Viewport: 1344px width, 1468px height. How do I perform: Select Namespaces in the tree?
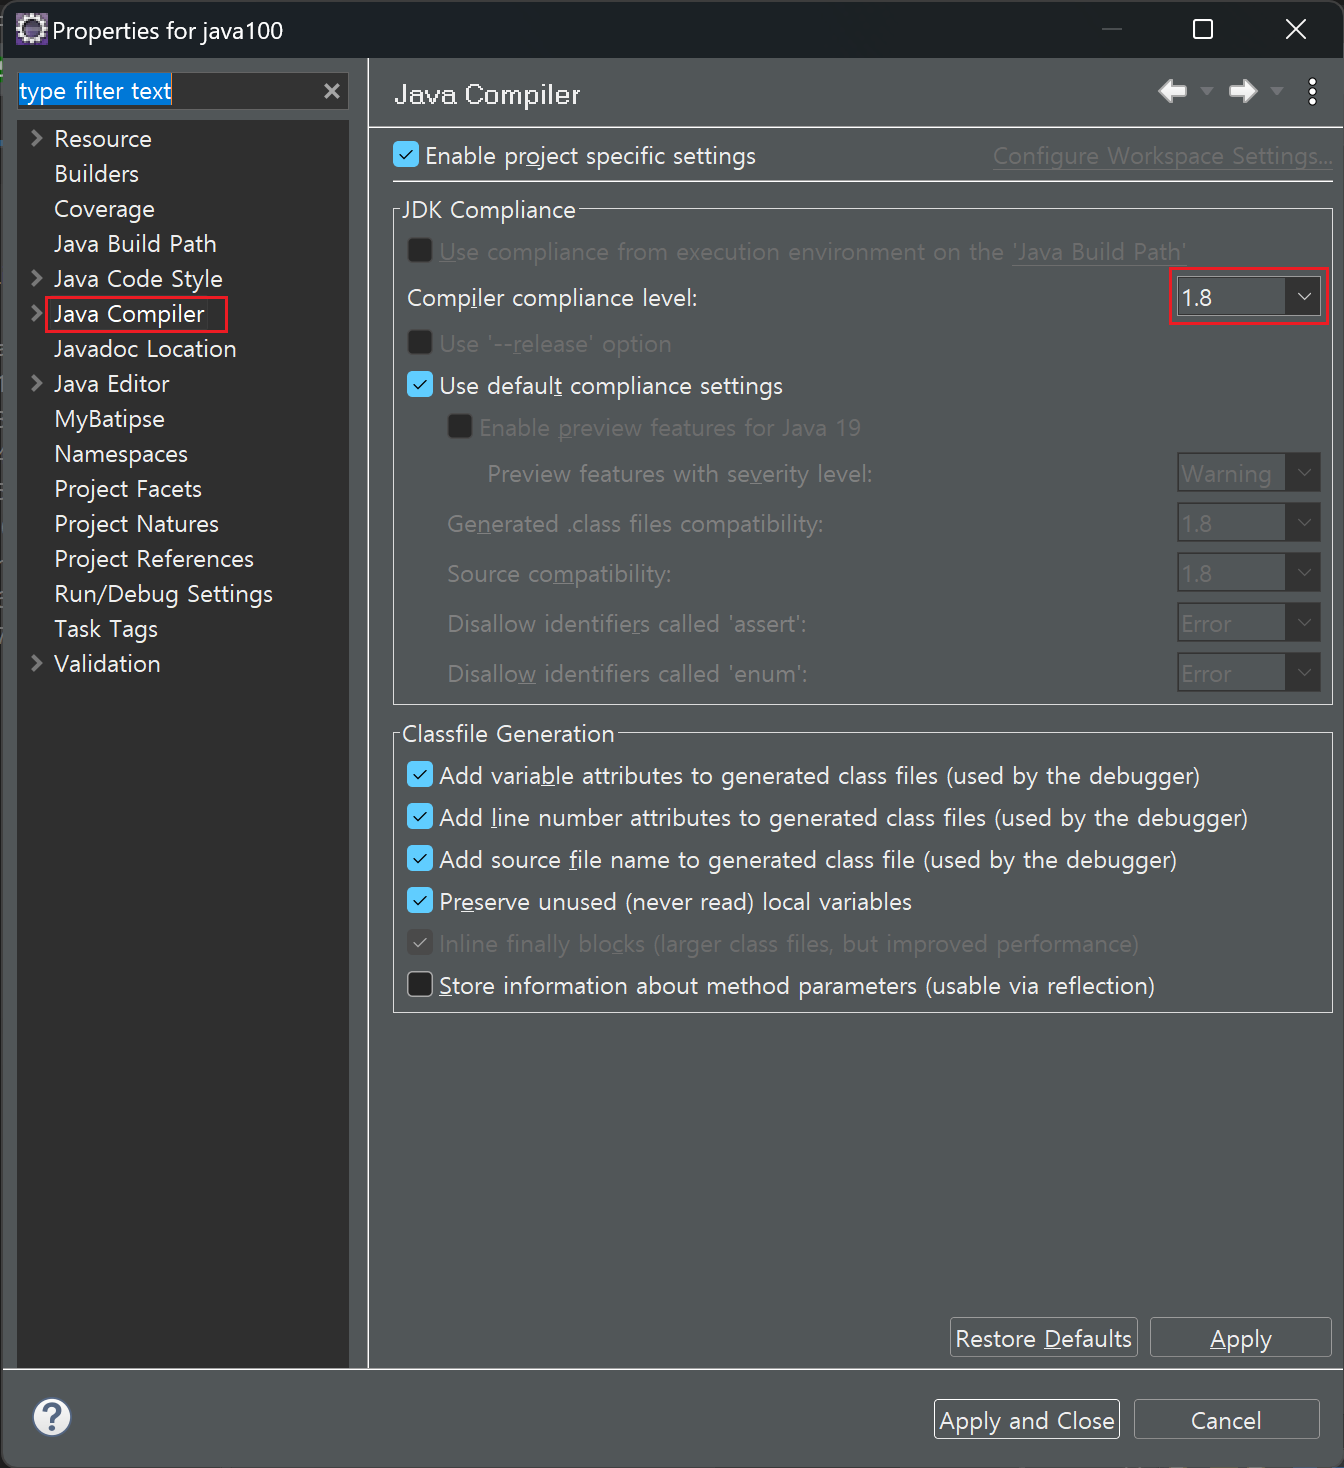[121, 454]
